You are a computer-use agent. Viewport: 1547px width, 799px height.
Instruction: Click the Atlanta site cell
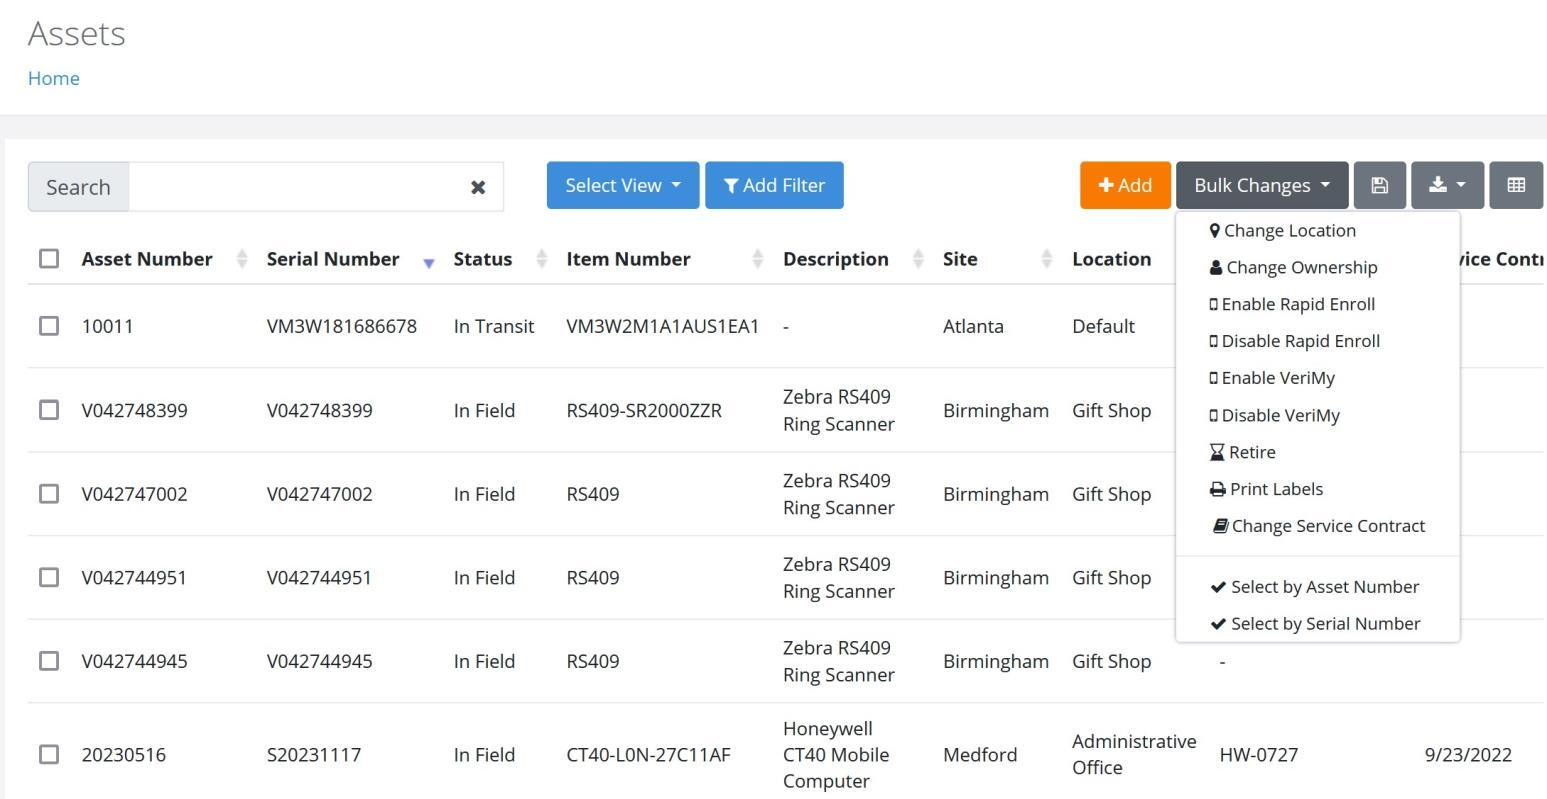pos(973,326)
